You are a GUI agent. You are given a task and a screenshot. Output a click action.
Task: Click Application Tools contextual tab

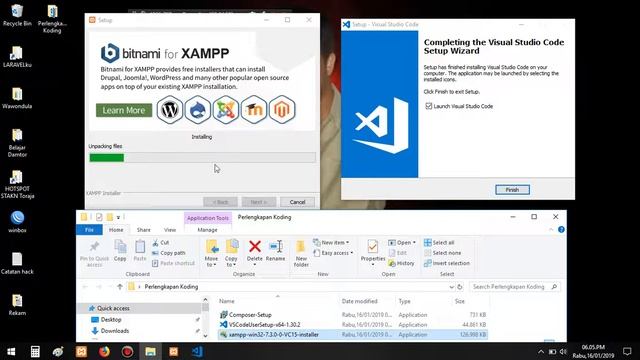coord(208,218)
